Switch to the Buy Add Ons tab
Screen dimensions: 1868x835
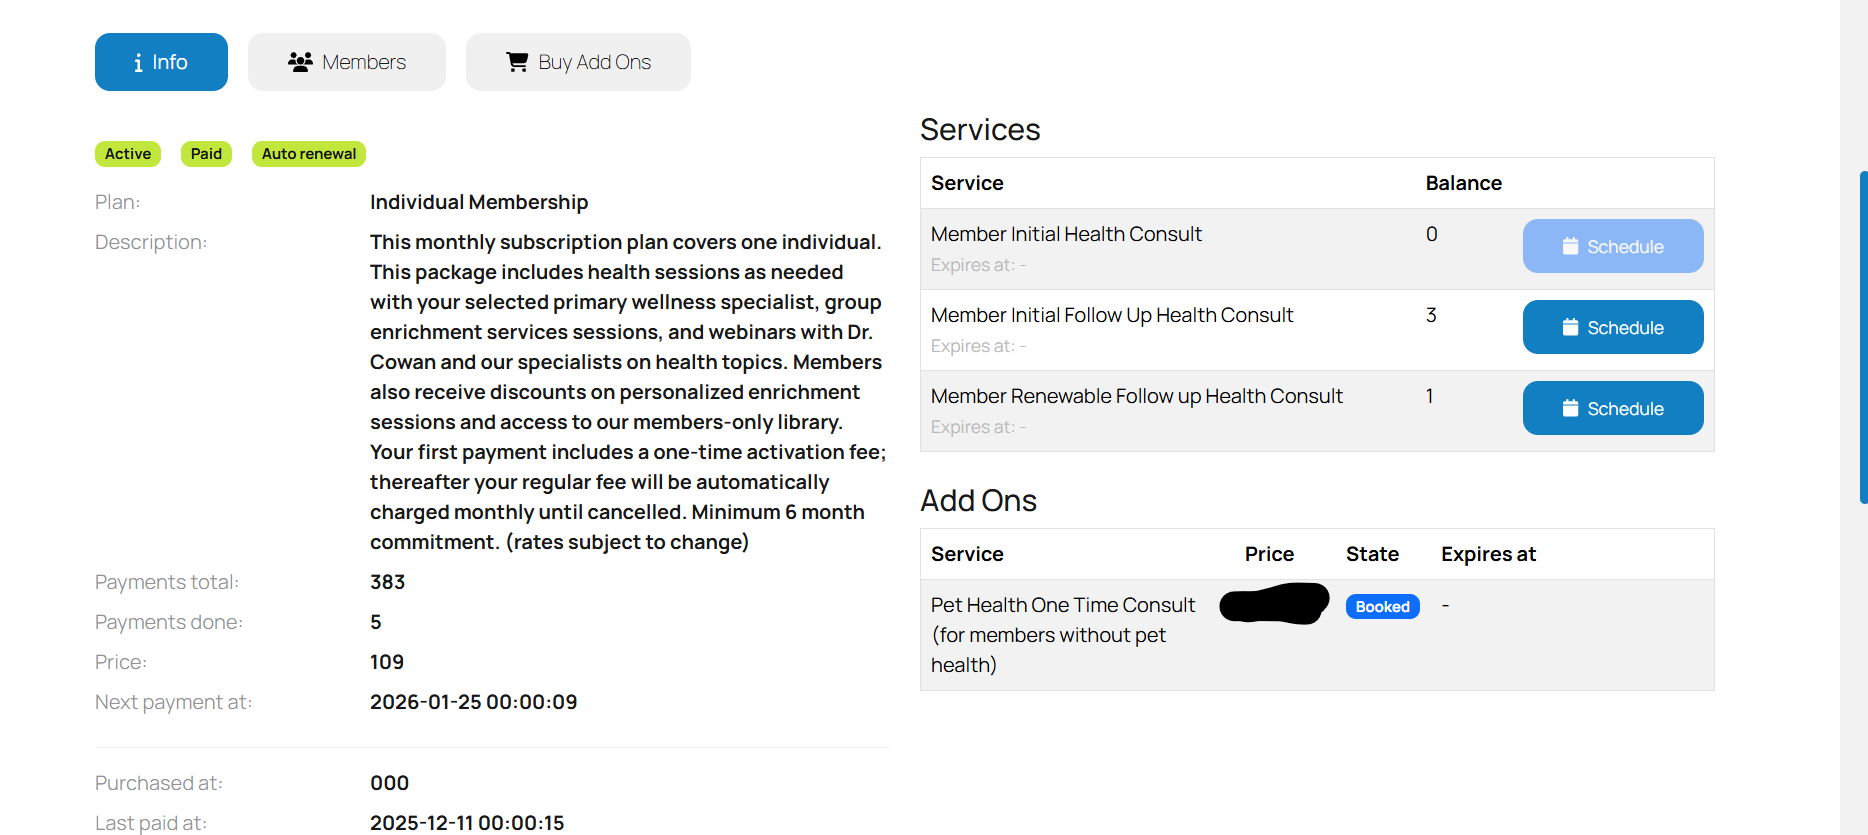click(578, 62)
